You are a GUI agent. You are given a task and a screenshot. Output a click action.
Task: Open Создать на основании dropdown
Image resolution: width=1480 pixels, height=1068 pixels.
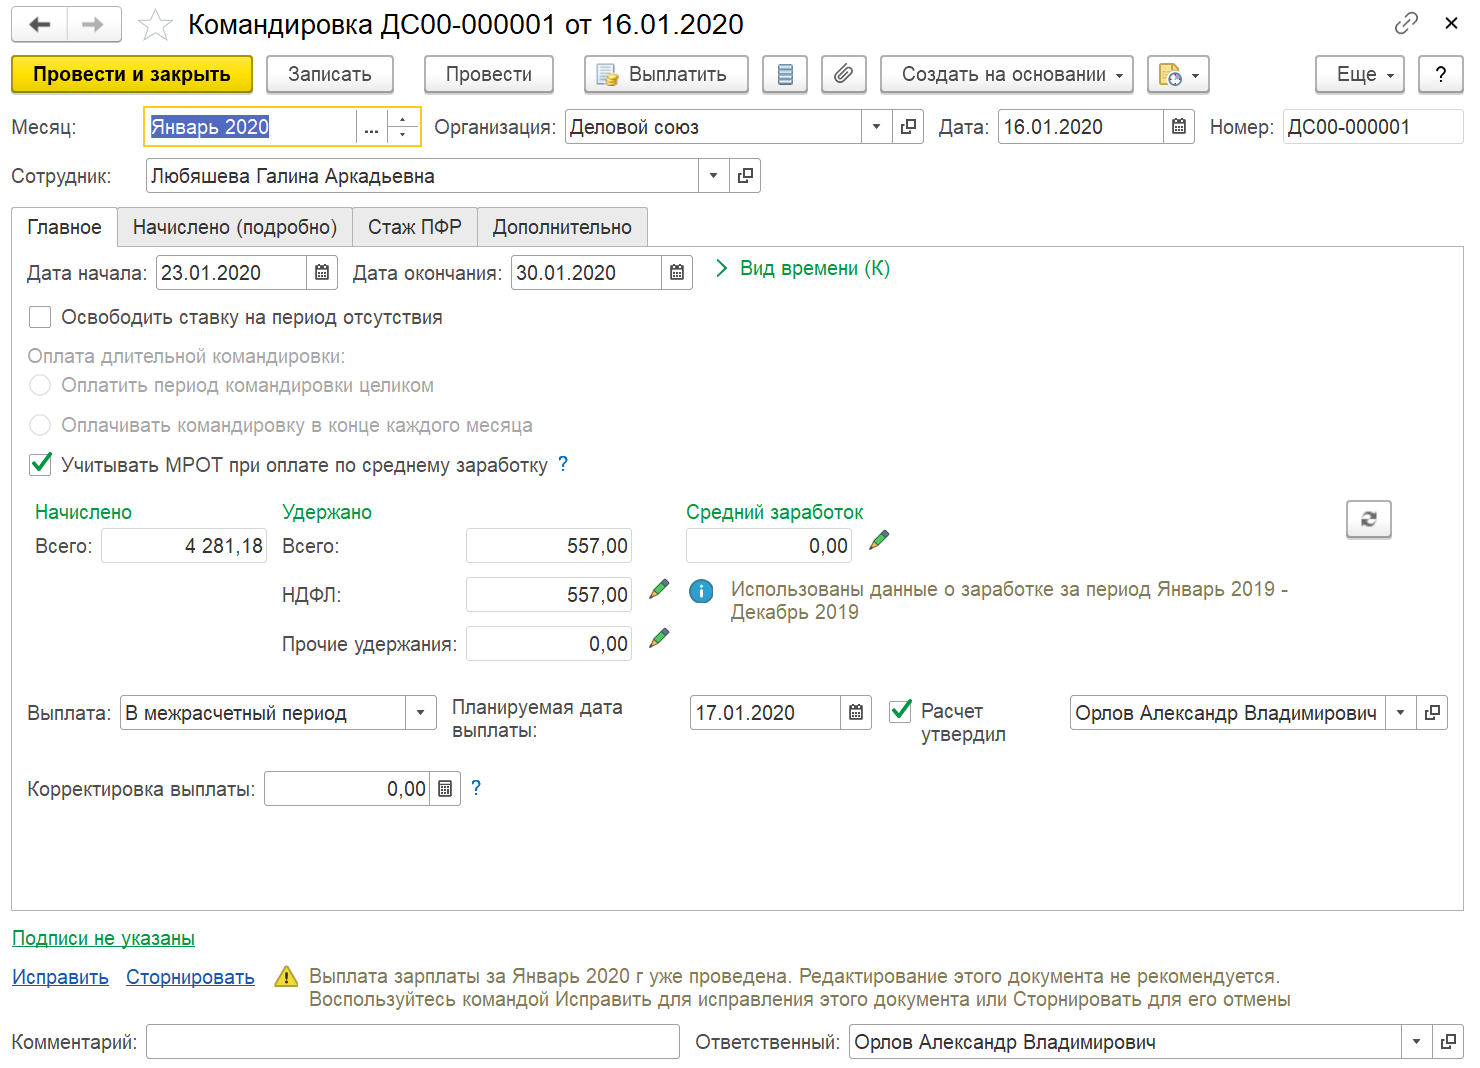pos(1007,74)
